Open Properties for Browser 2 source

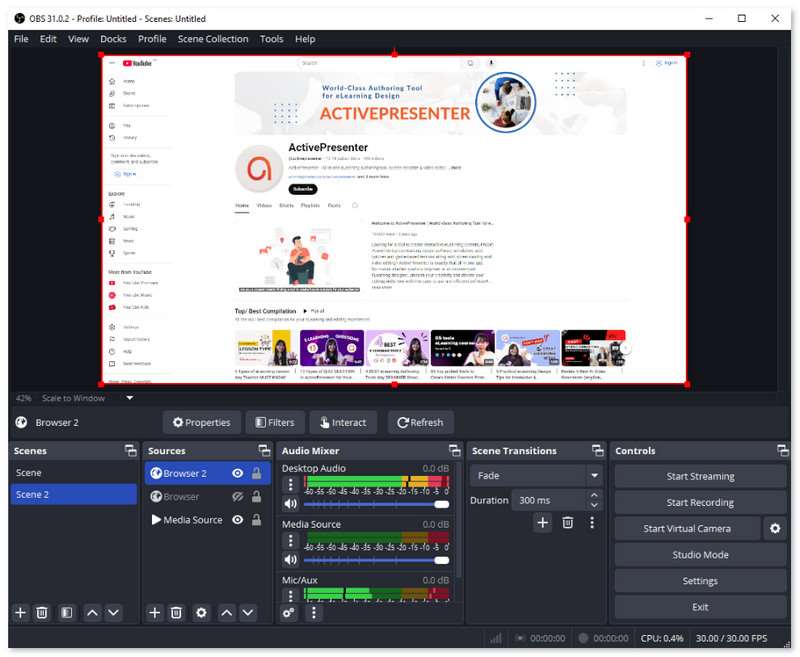[202, 422]
